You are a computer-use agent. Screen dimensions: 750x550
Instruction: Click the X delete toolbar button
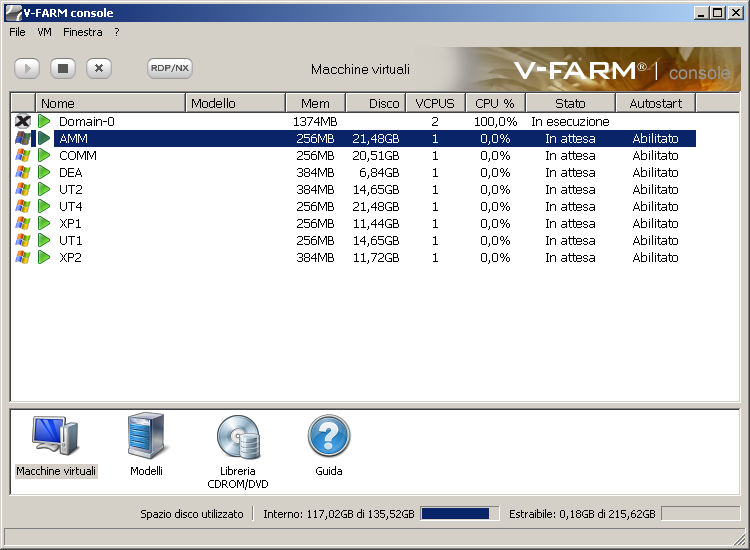(x=99, y=68)
